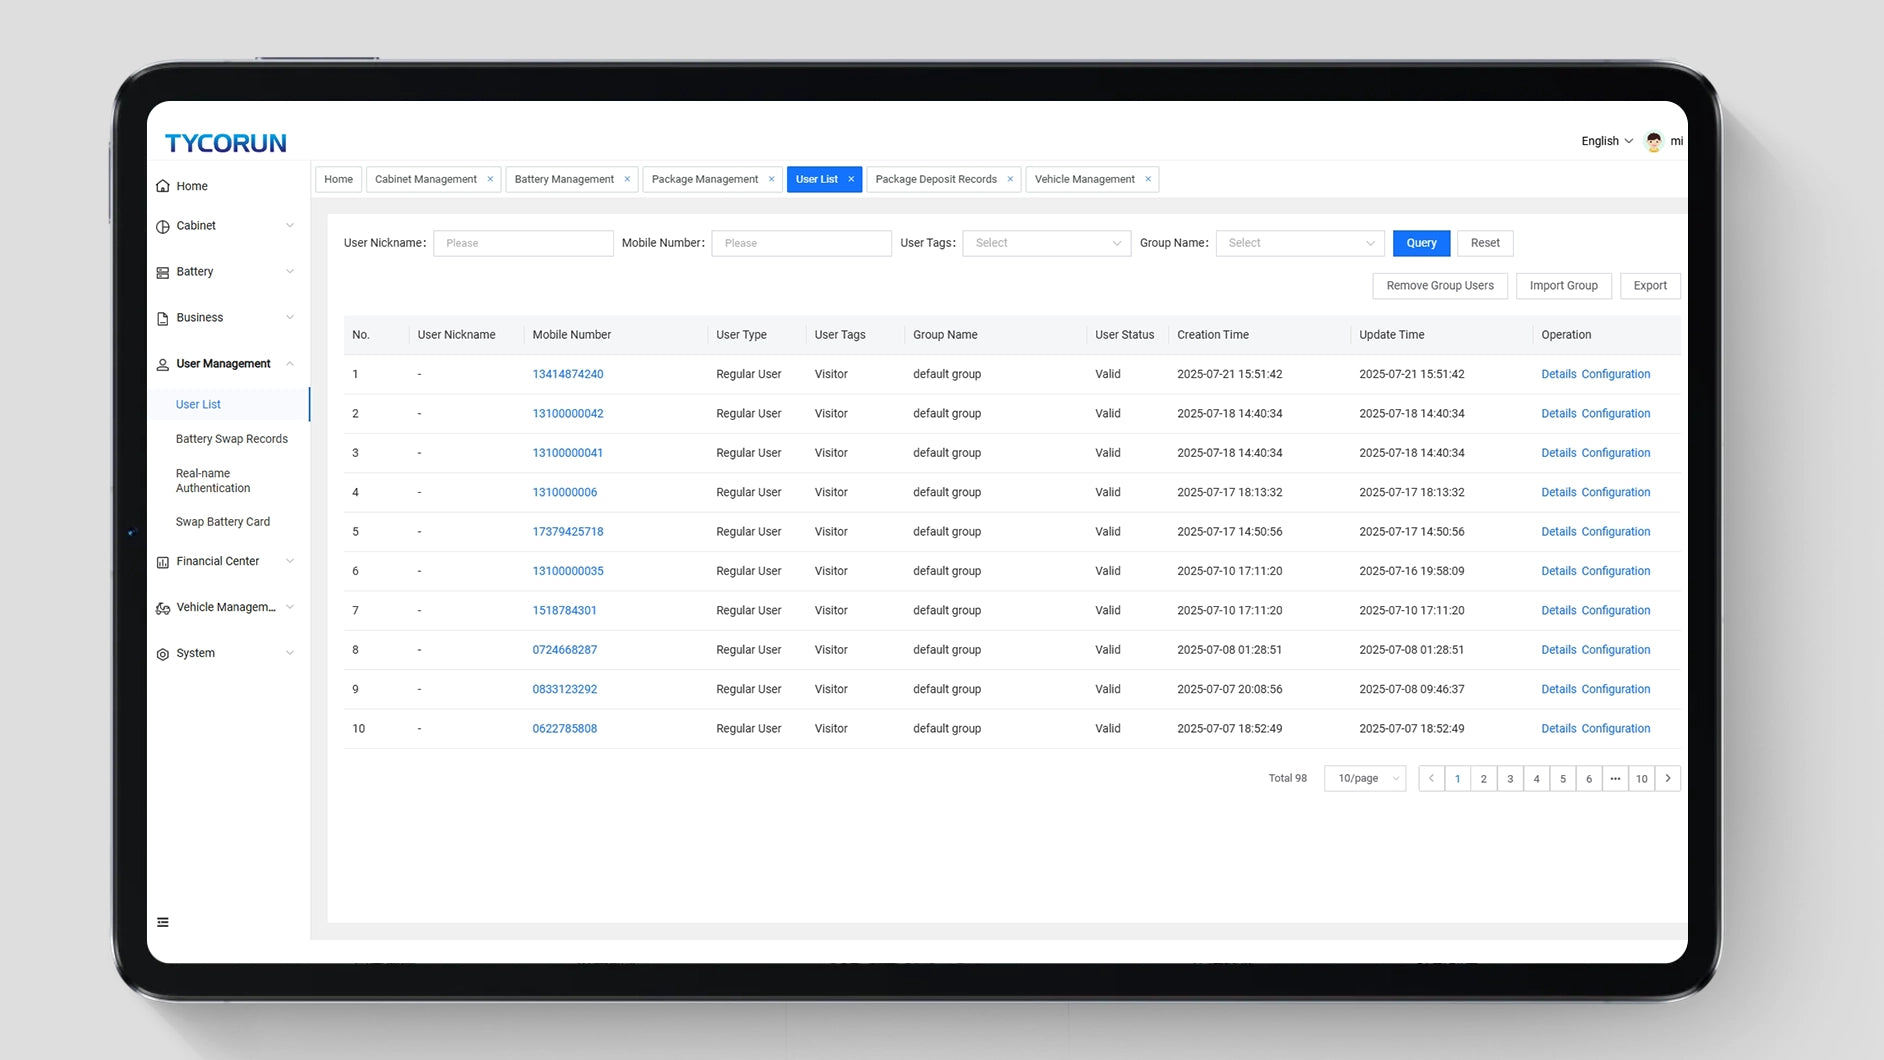1884x1060 pixels.
Task: Click the System gear icon
Action: [163, 654]
